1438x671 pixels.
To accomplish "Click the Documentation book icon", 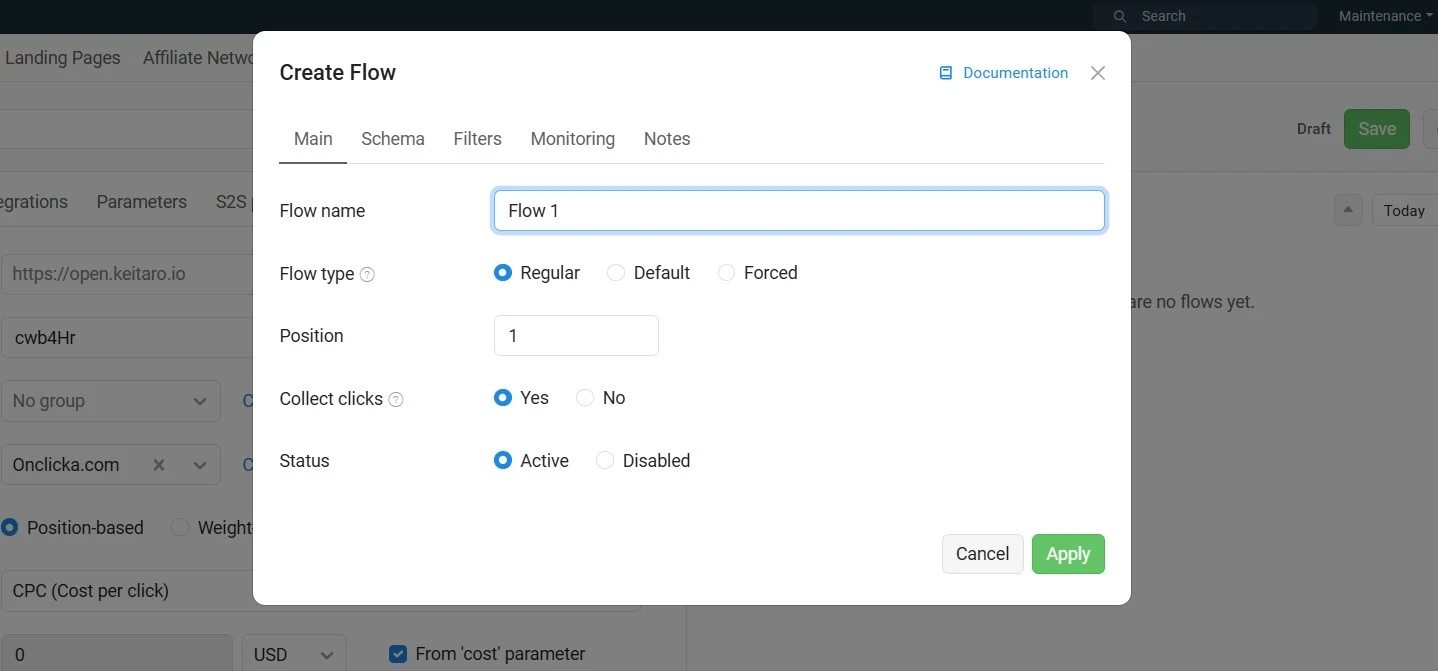I will [945, 73].
